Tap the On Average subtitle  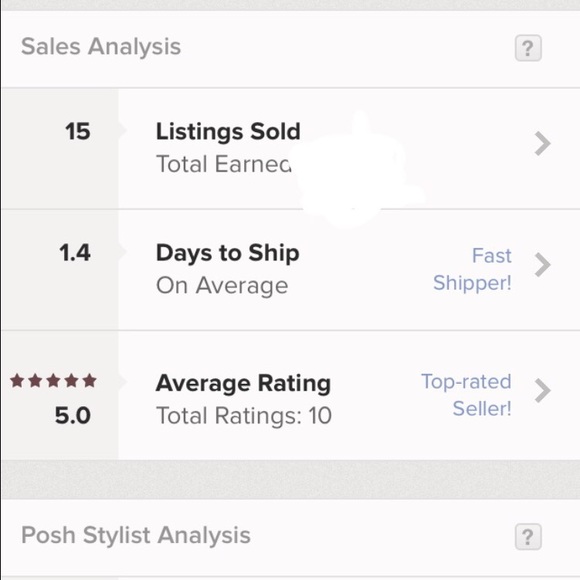pyautogui.click(x=222, y=286)
